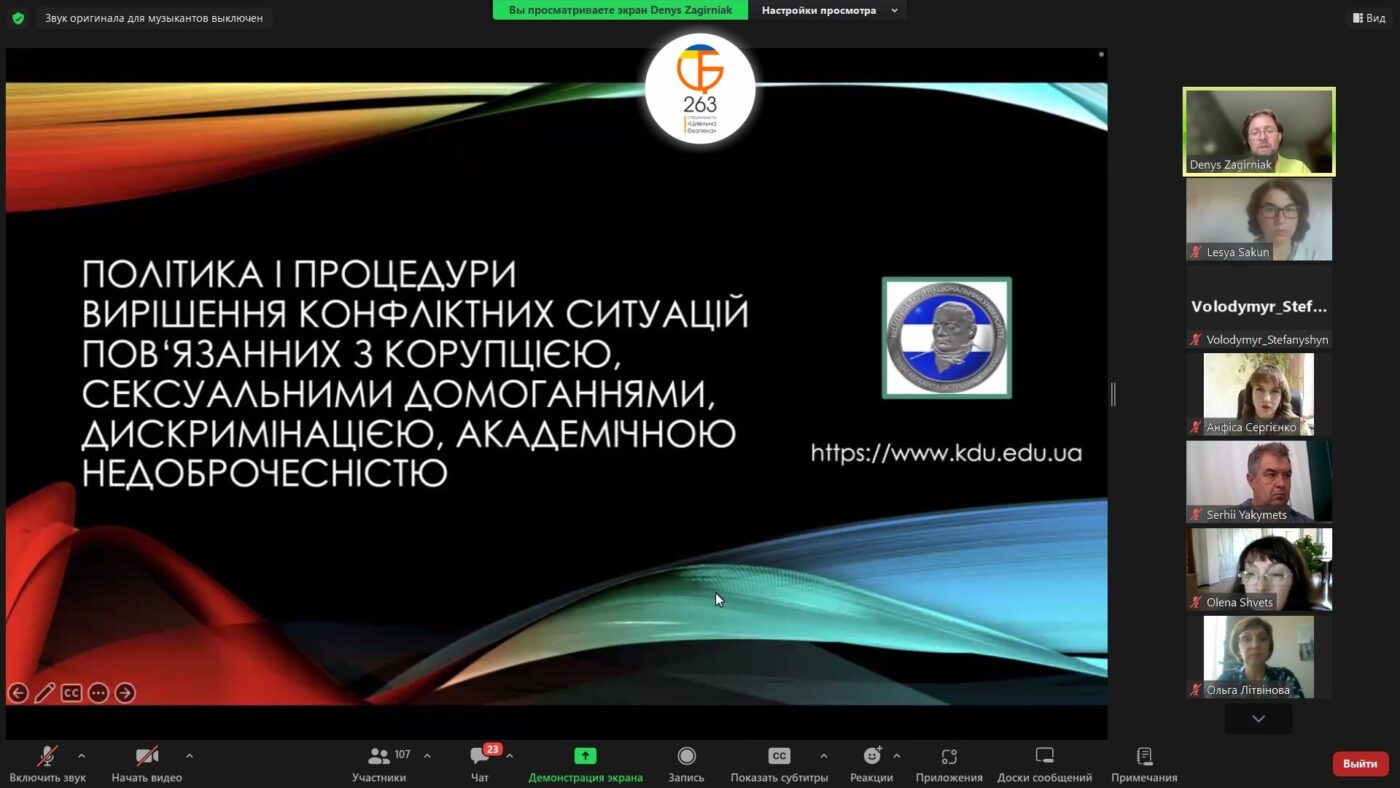Show more participants with down chevron
This screenshot has width=1400, height=788.
click(1258, 718)
